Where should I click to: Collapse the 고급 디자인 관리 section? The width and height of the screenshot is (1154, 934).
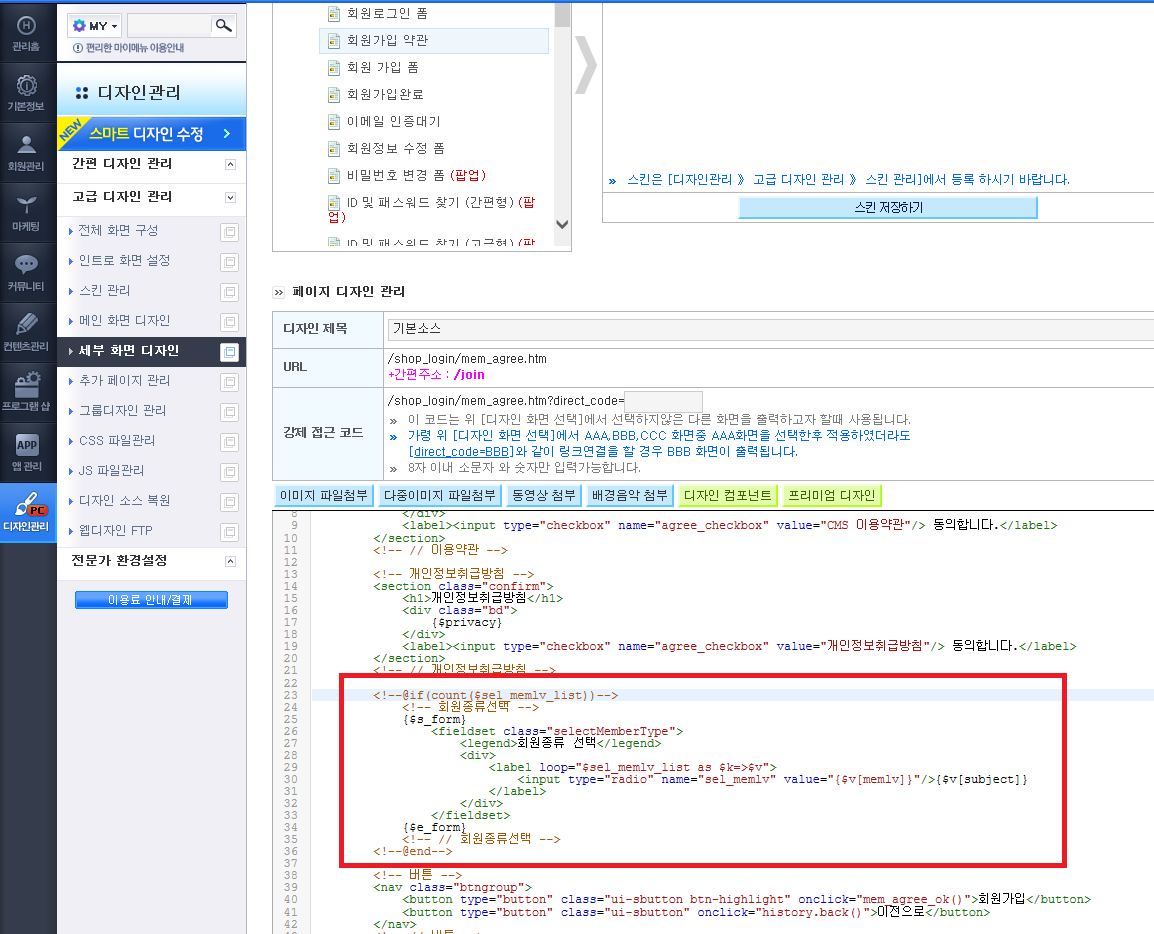230,197
